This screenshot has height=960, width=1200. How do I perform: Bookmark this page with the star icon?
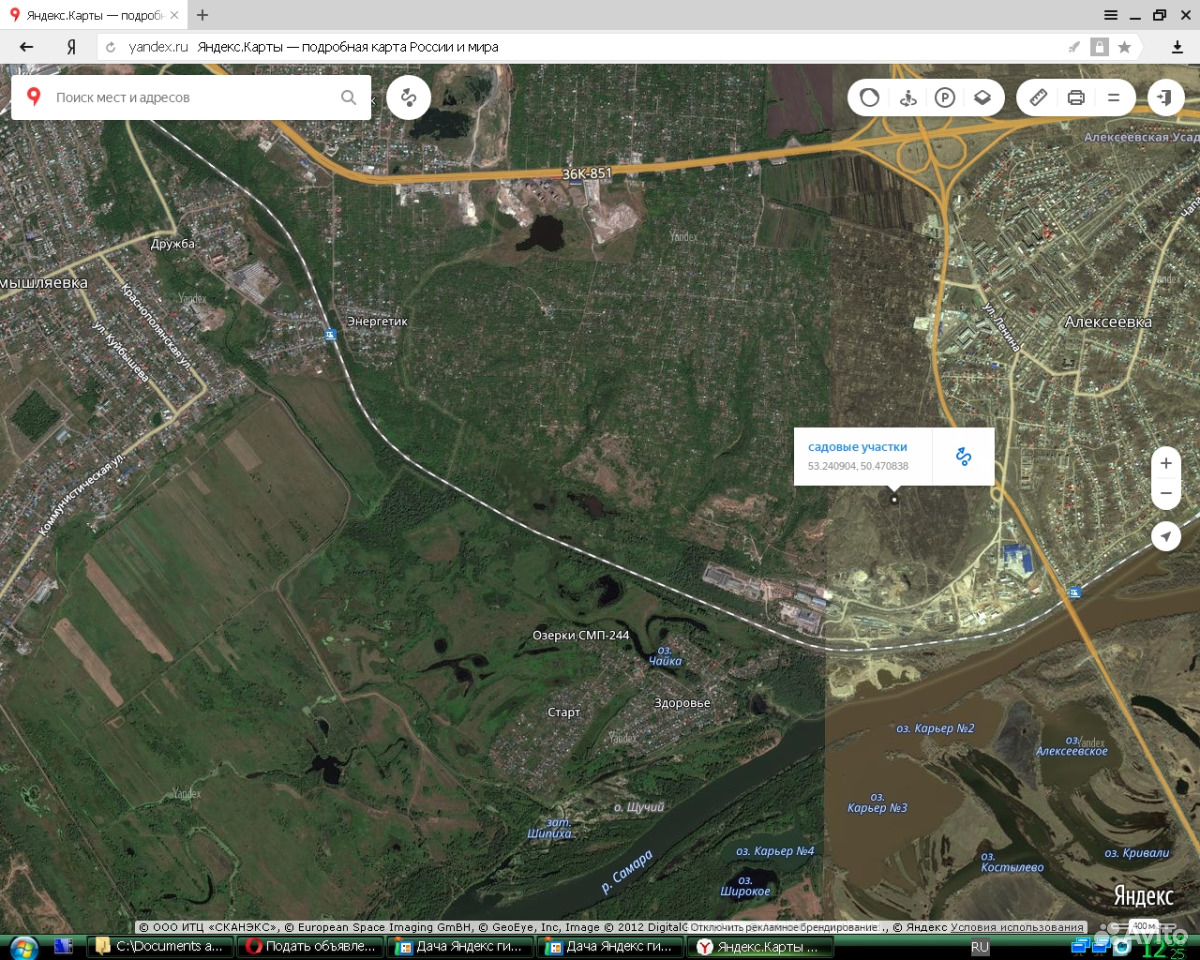click(x=1124, y=46)
